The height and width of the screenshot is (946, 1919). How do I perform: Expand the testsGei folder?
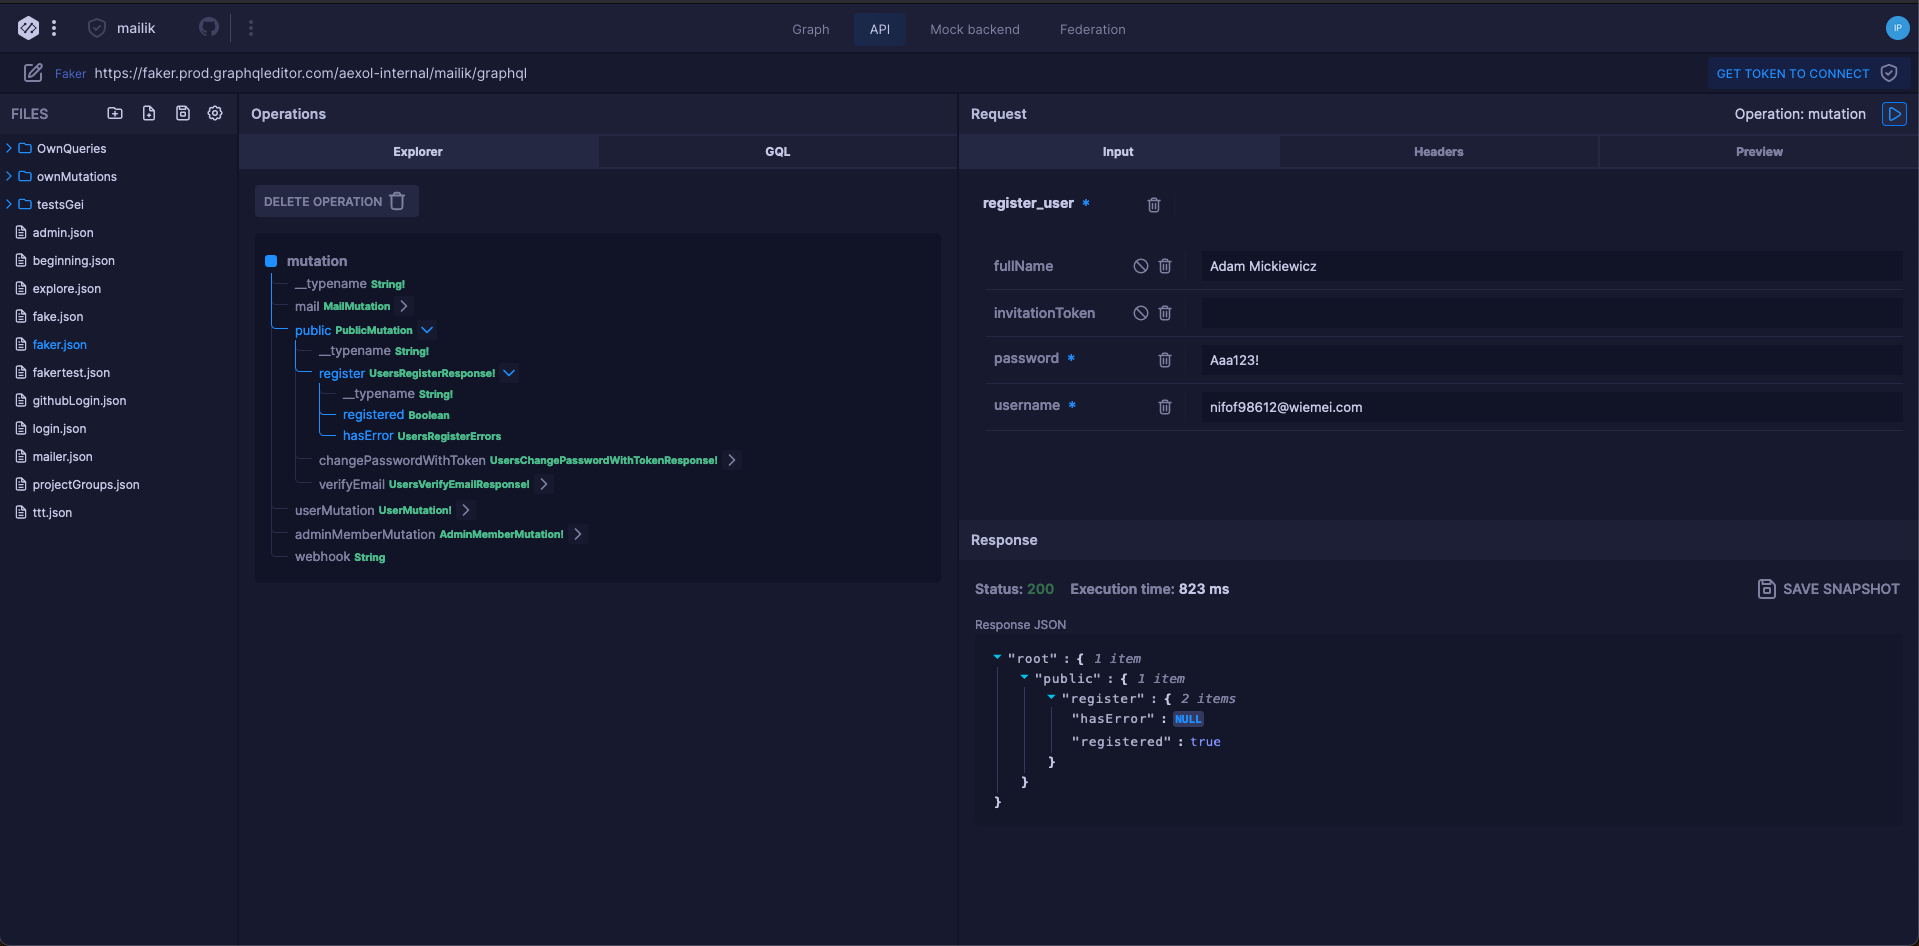9,204
